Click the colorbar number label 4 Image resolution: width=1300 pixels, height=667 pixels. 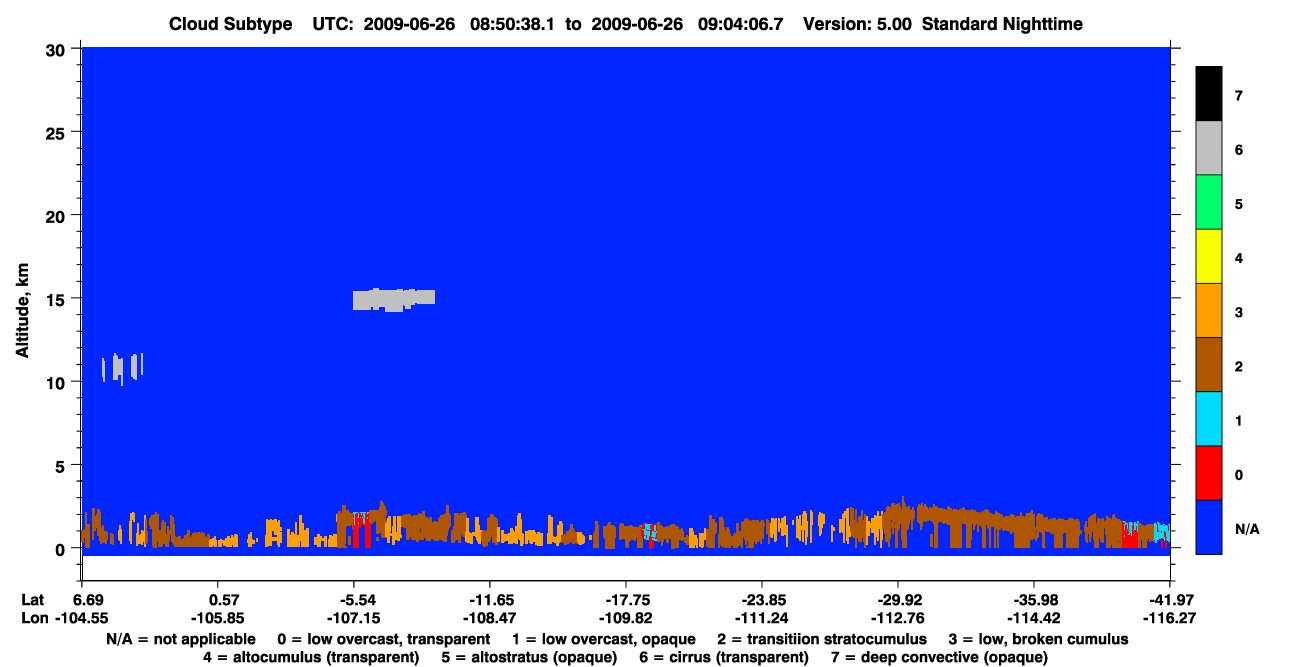pos(1239,258)
